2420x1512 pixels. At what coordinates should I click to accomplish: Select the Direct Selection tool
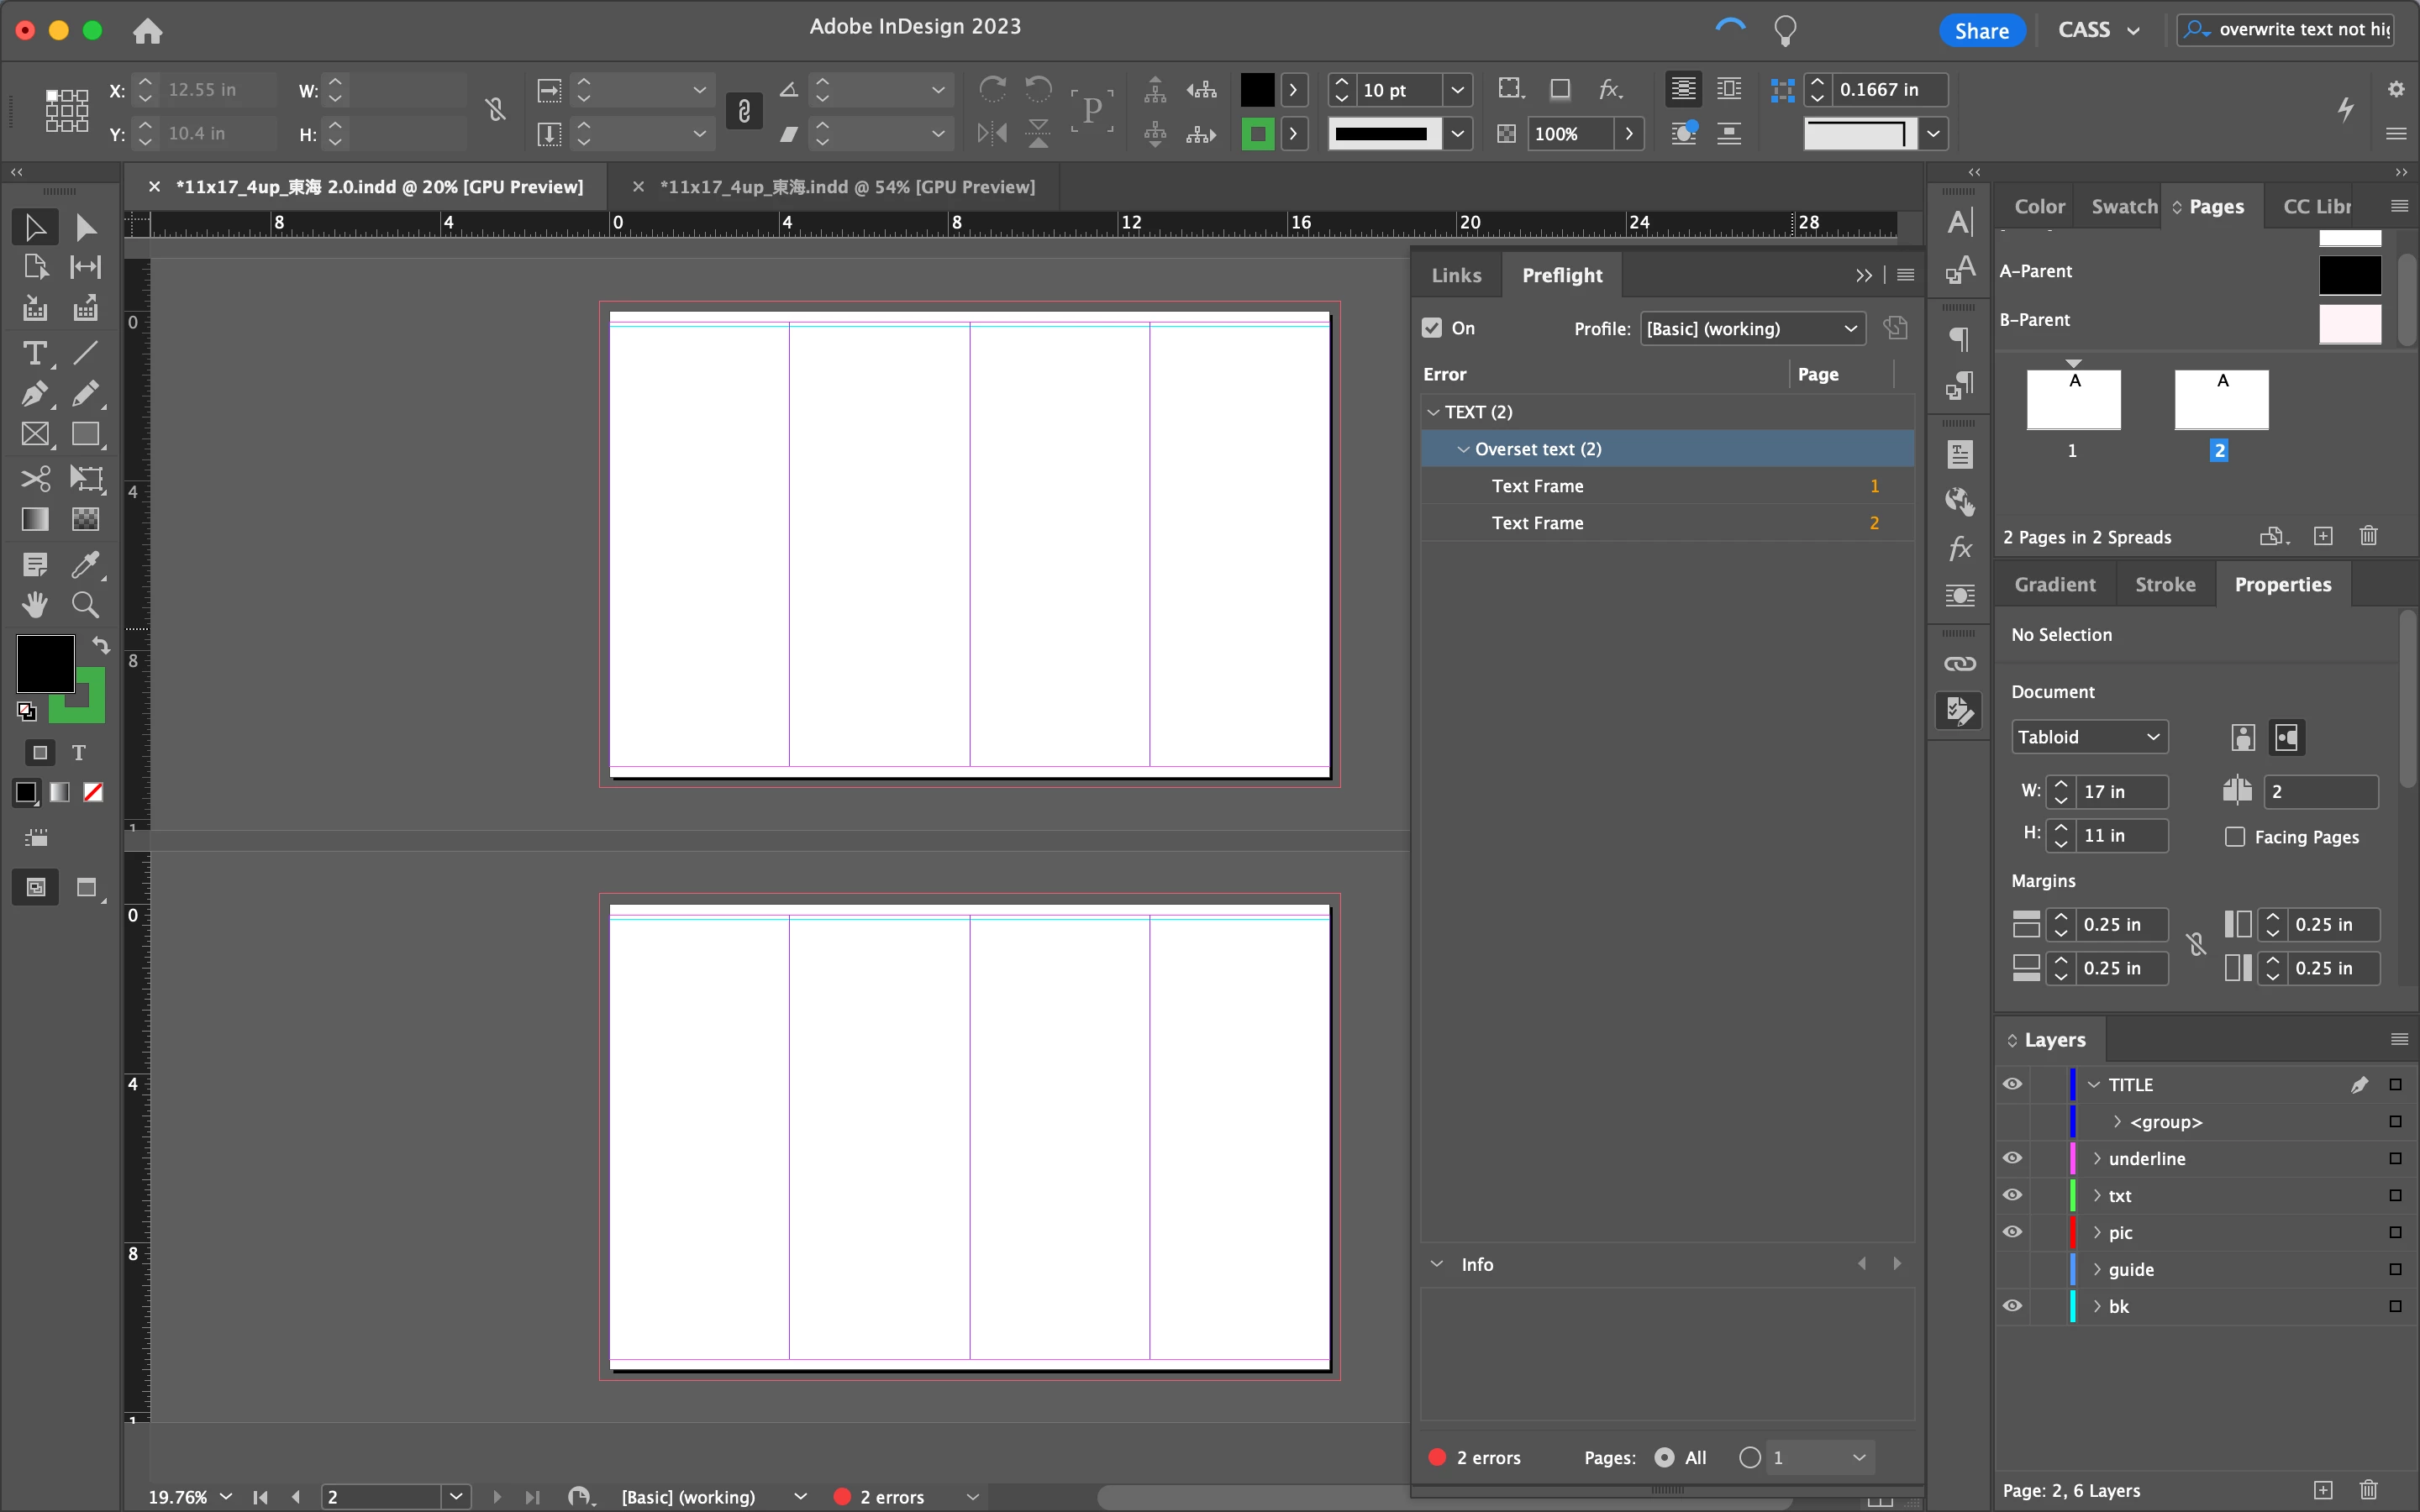pyautogui.click(x=85, y=228)
